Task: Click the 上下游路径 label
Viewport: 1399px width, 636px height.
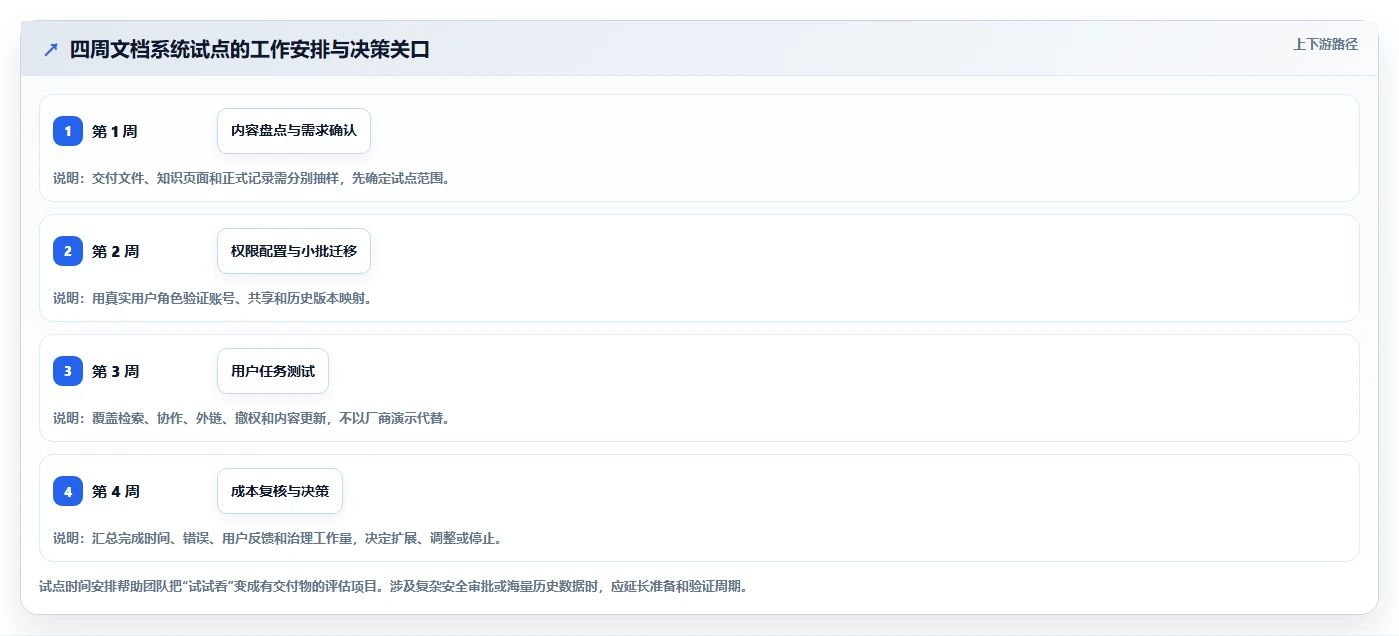Action: tap(1325, 44)
